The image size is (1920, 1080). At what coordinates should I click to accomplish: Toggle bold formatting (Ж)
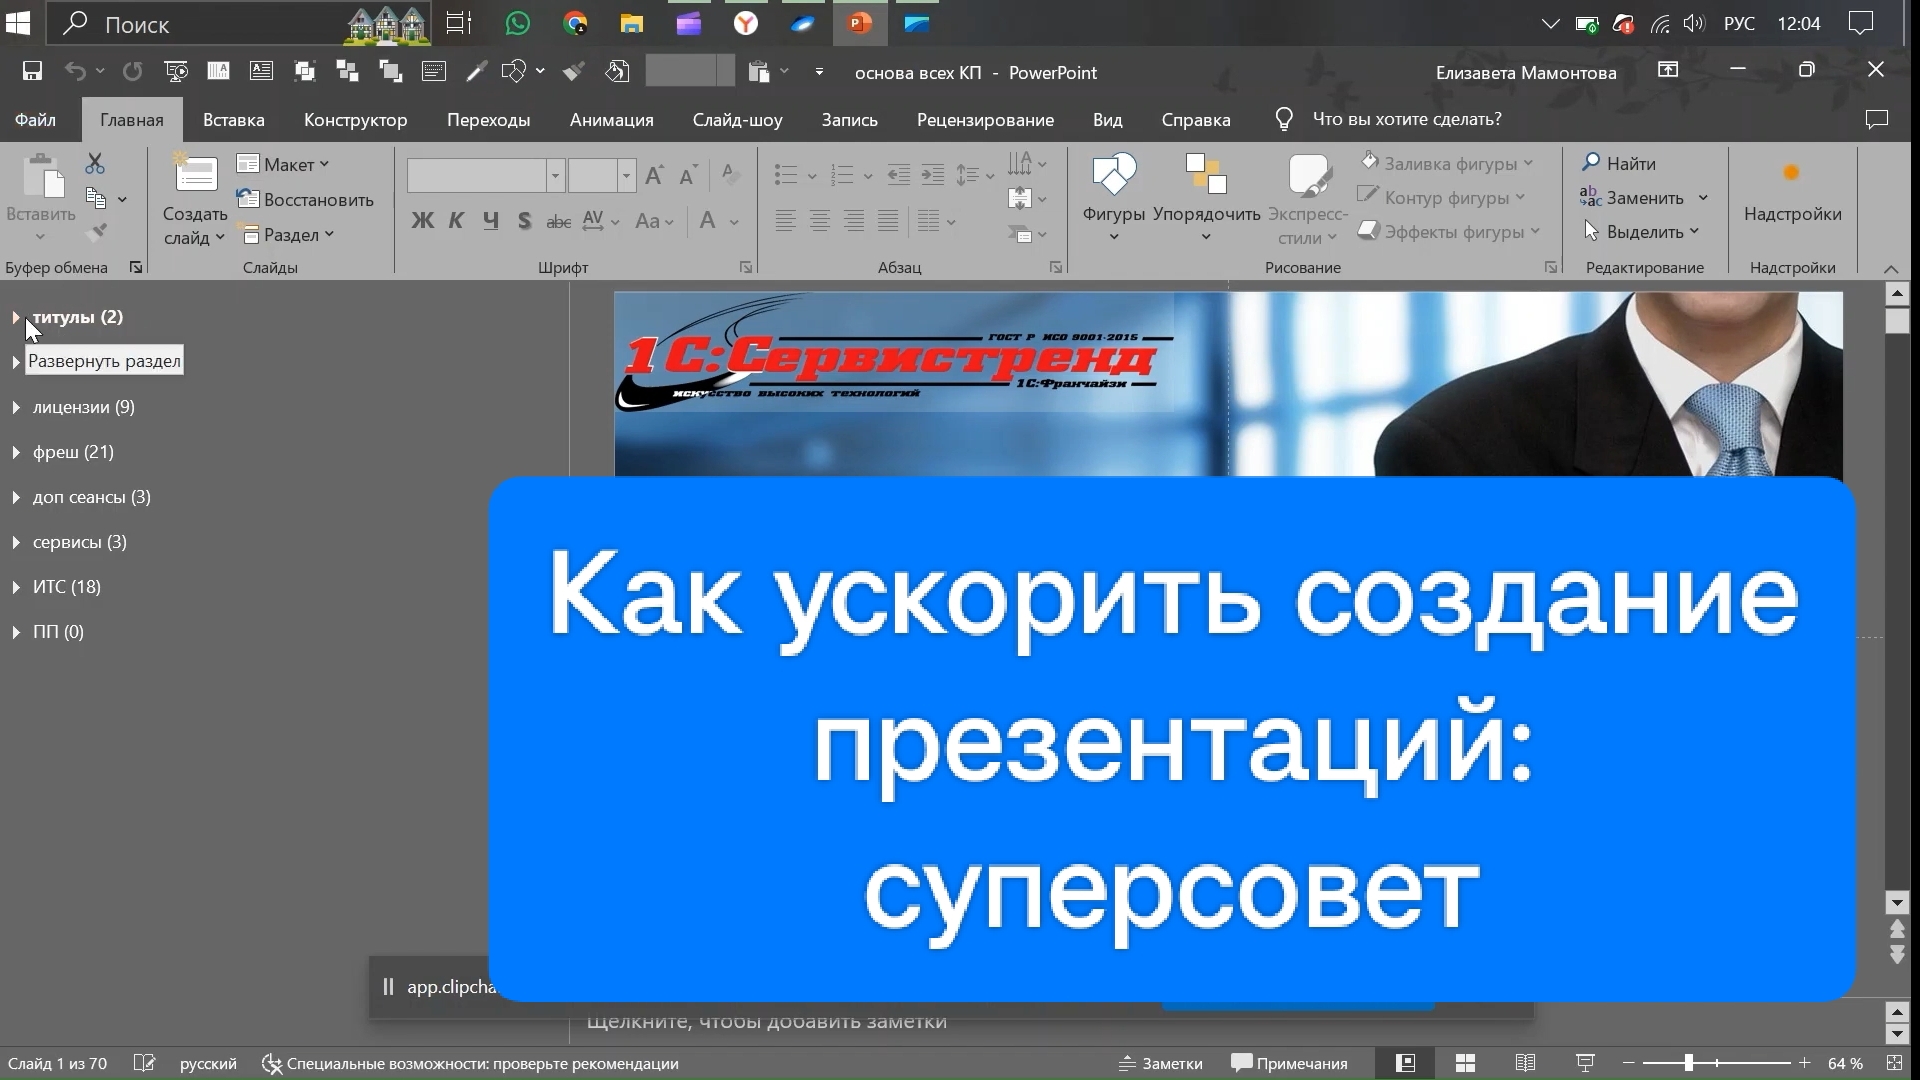click(x=422, y=221)
